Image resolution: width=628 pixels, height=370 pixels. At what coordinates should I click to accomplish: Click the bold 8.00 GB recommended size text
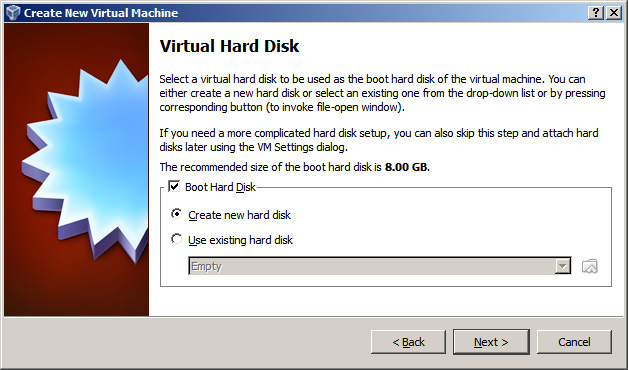click(x=406, y=167)
